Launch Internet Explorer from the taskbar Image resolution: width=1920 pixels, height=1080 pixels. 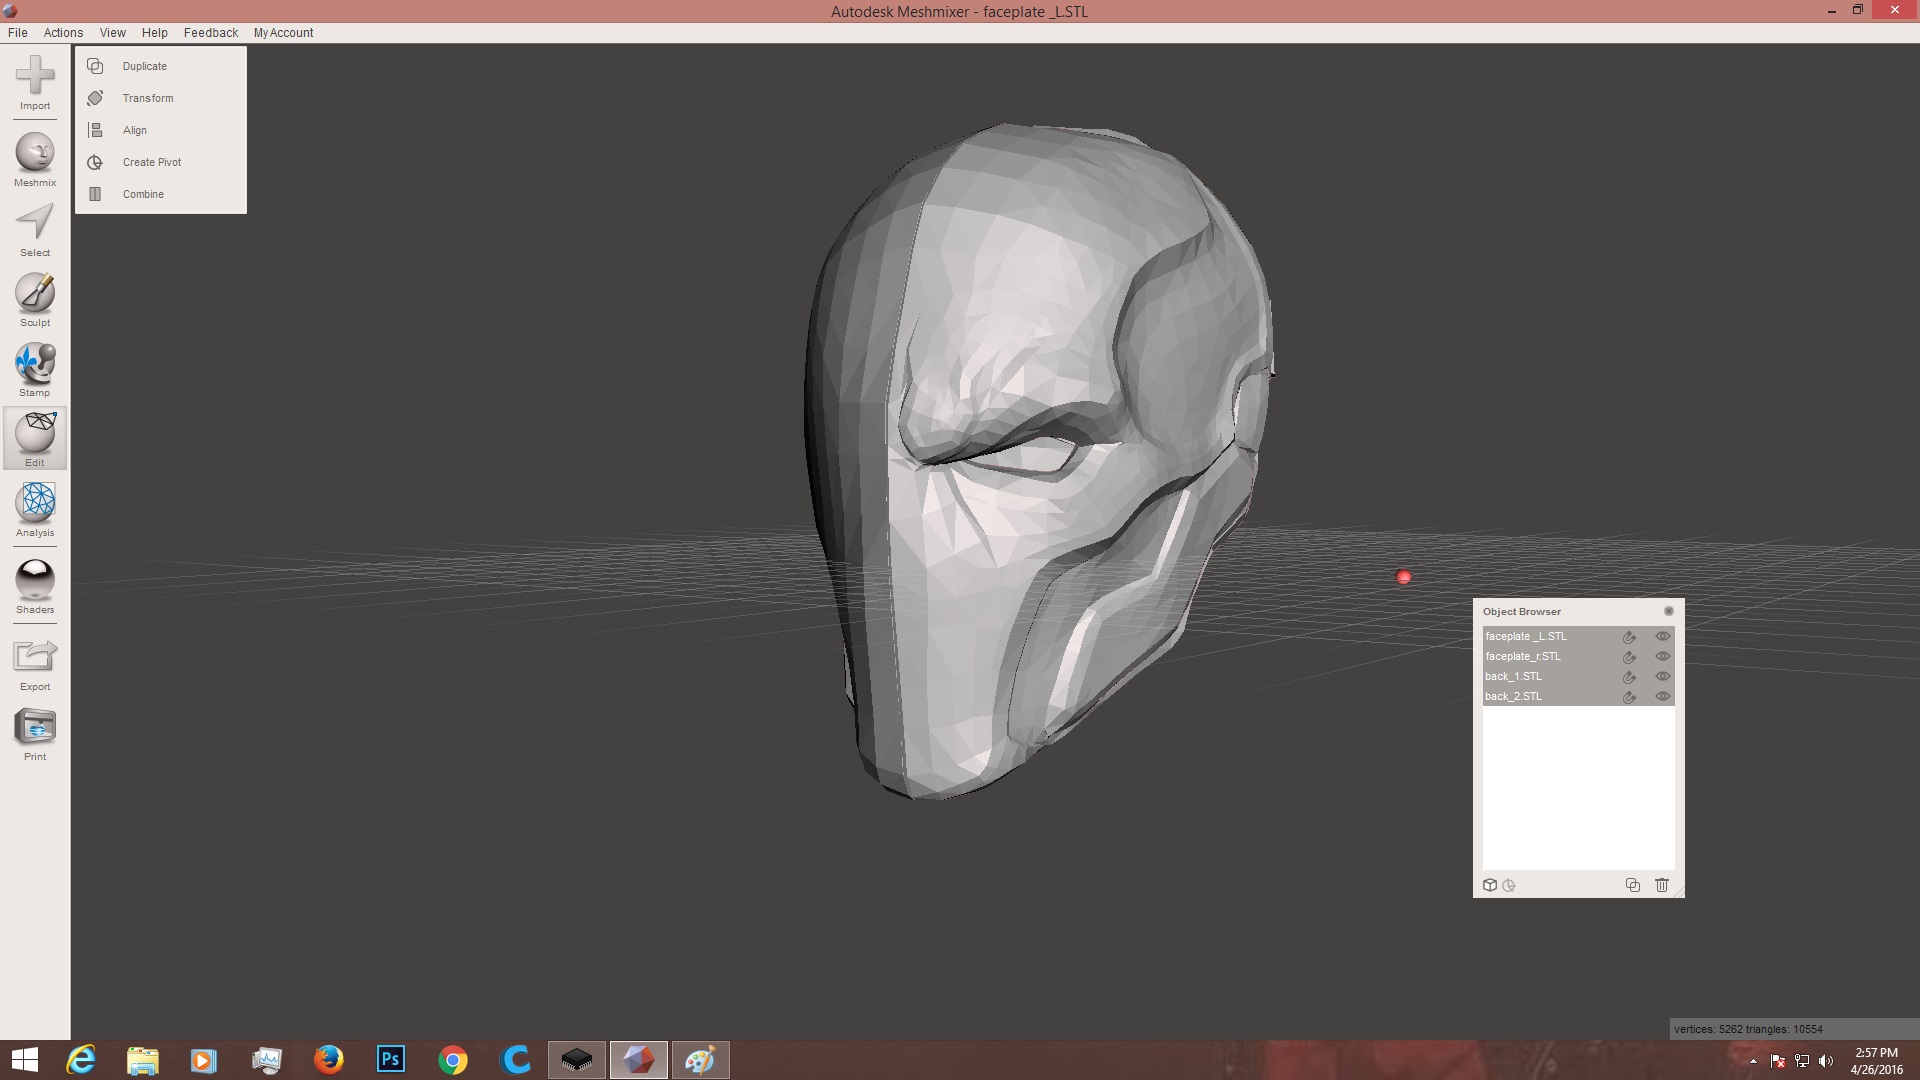pyautogui.click(x=81, y=1060)
